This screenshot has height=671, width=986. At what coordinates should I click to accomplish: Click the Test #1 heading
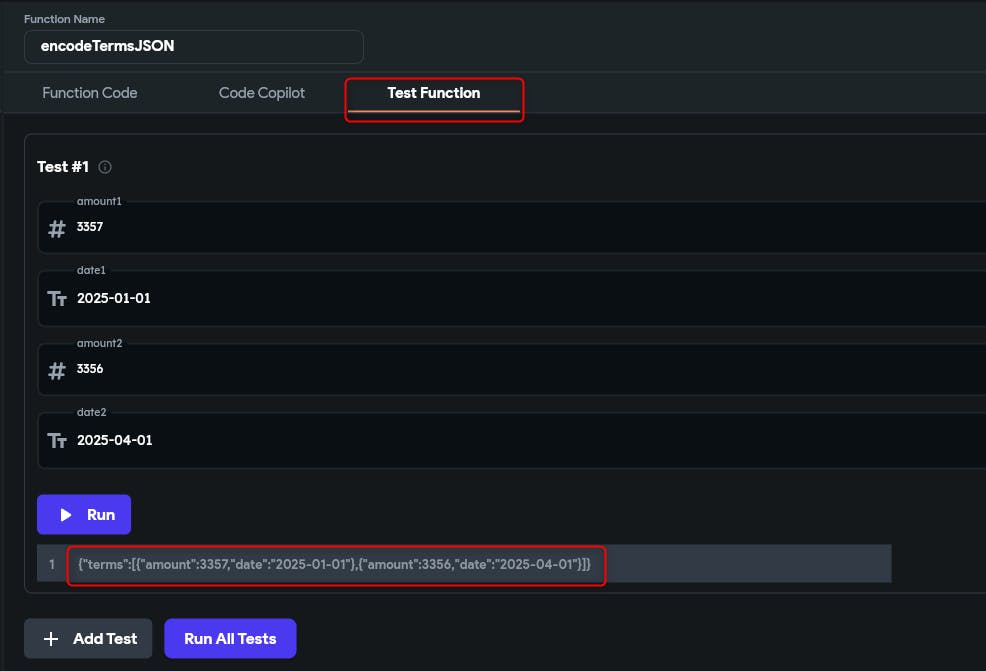coord(63,167)
